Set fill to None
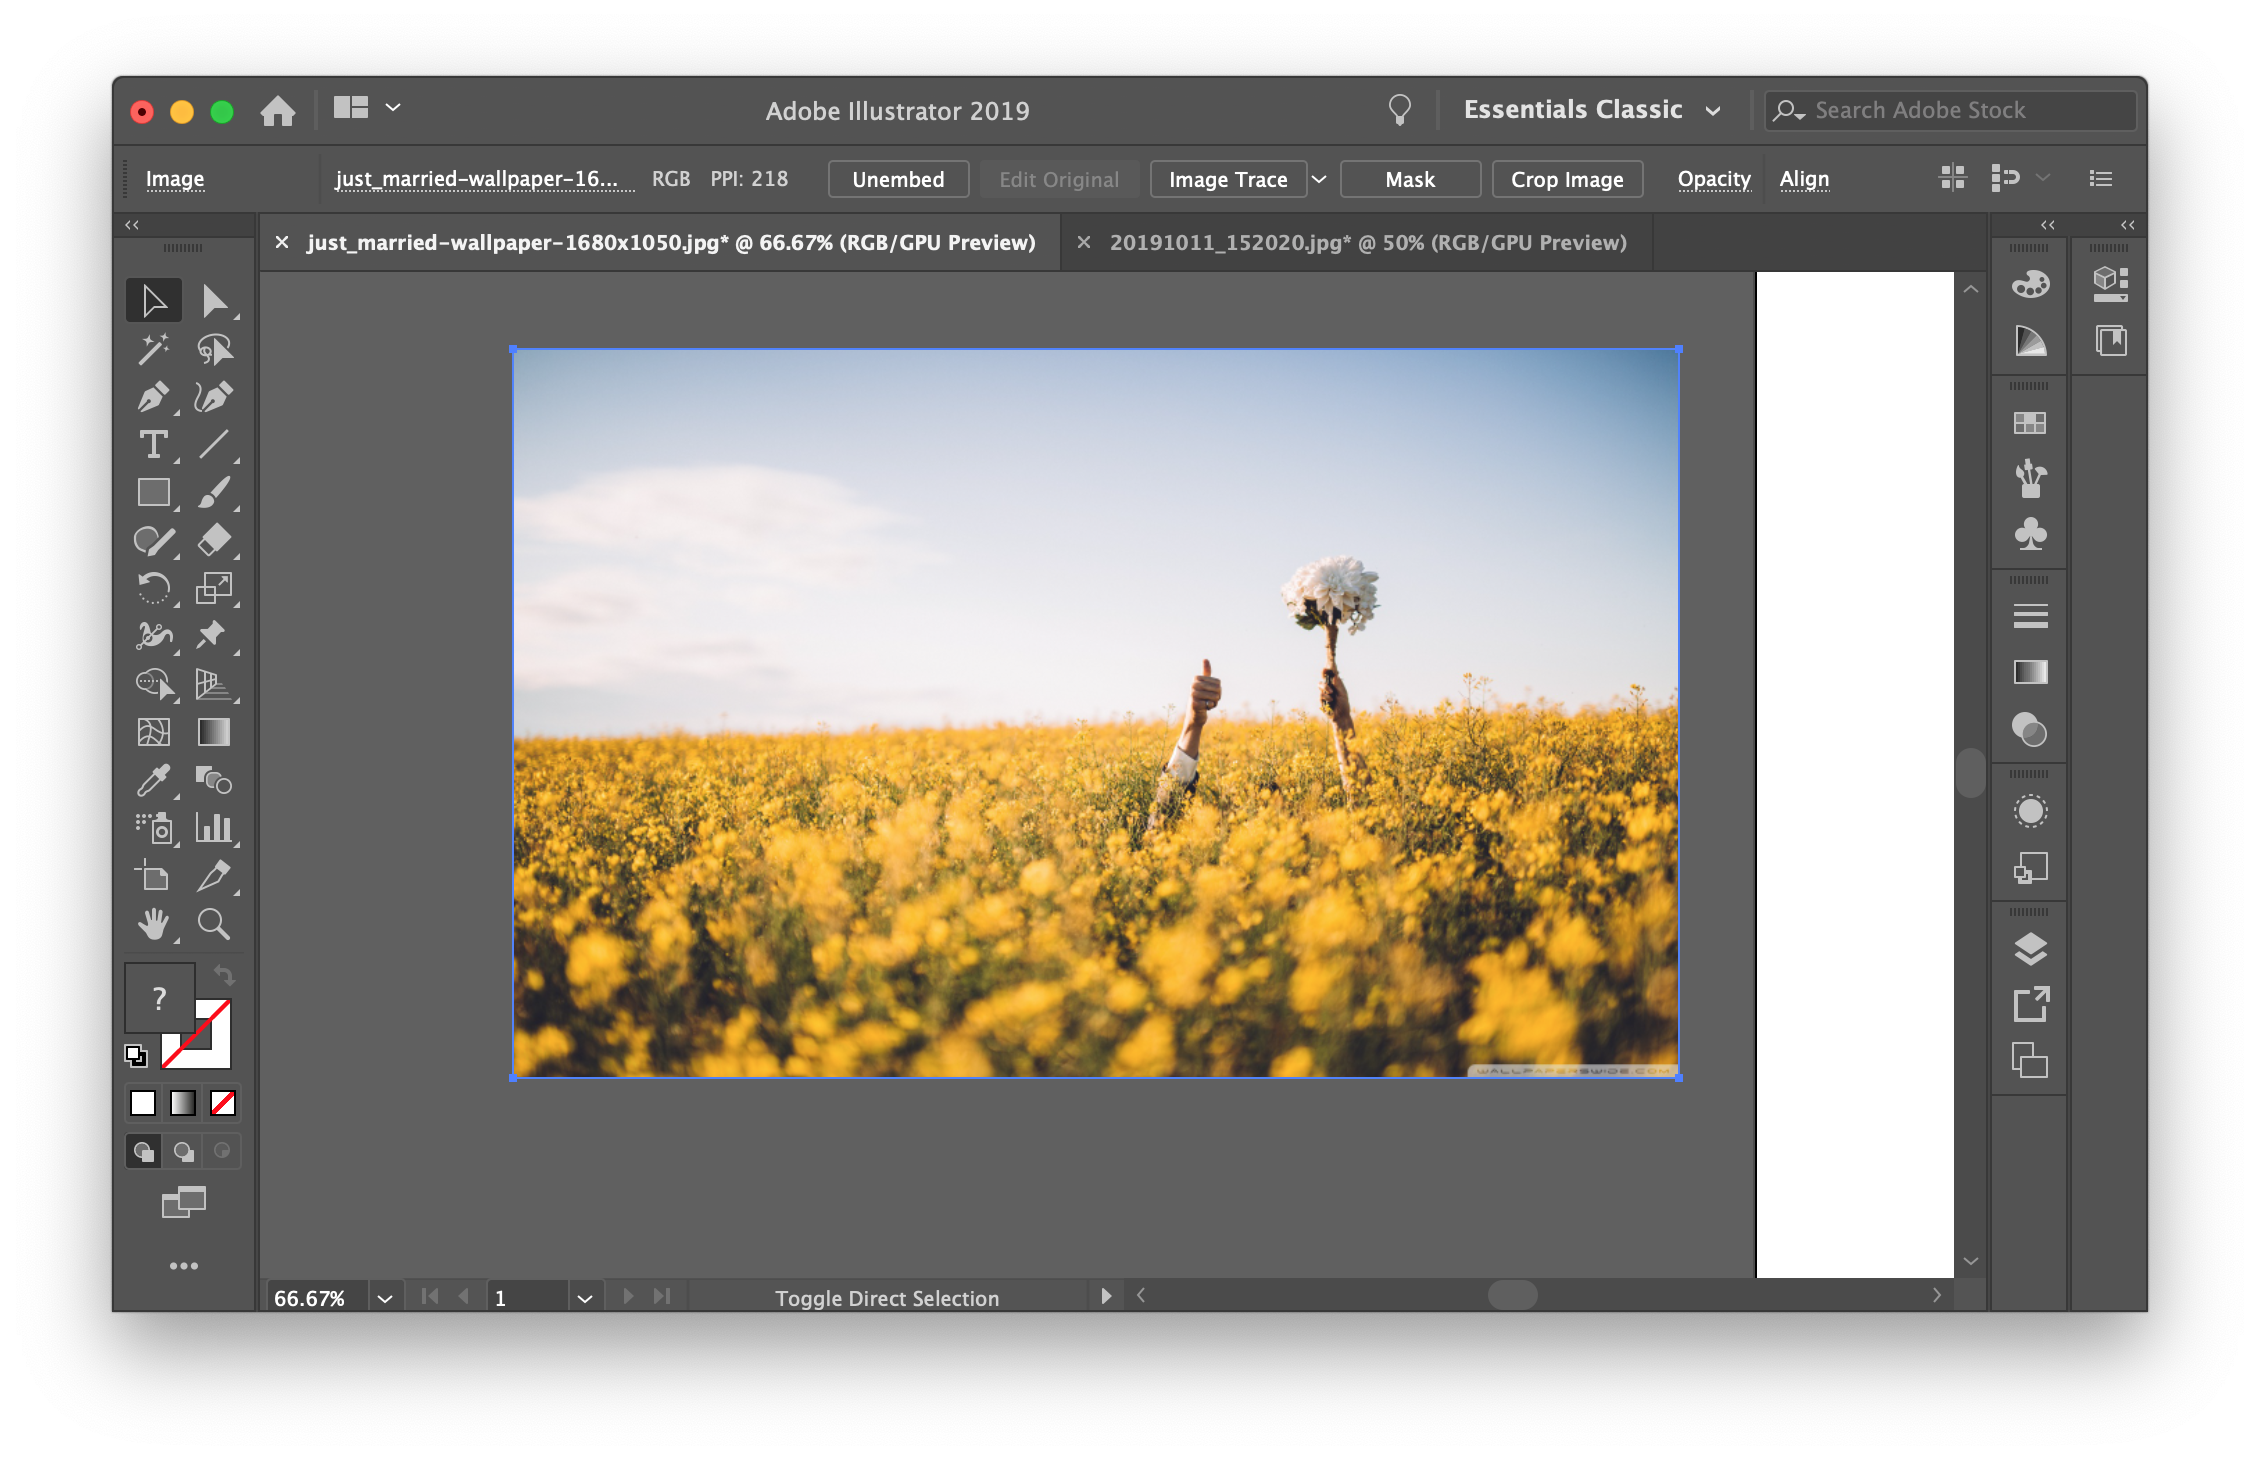Viewport: 2260px width, 1460px height. pyautogui.click(x=223, y=1103)
